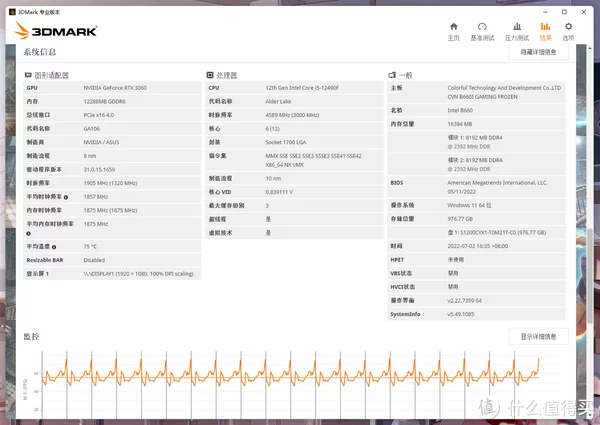The width and height of the screenshot is (600, 425).
Task: Click info icon beside average temperature
Action: point(54,247)
